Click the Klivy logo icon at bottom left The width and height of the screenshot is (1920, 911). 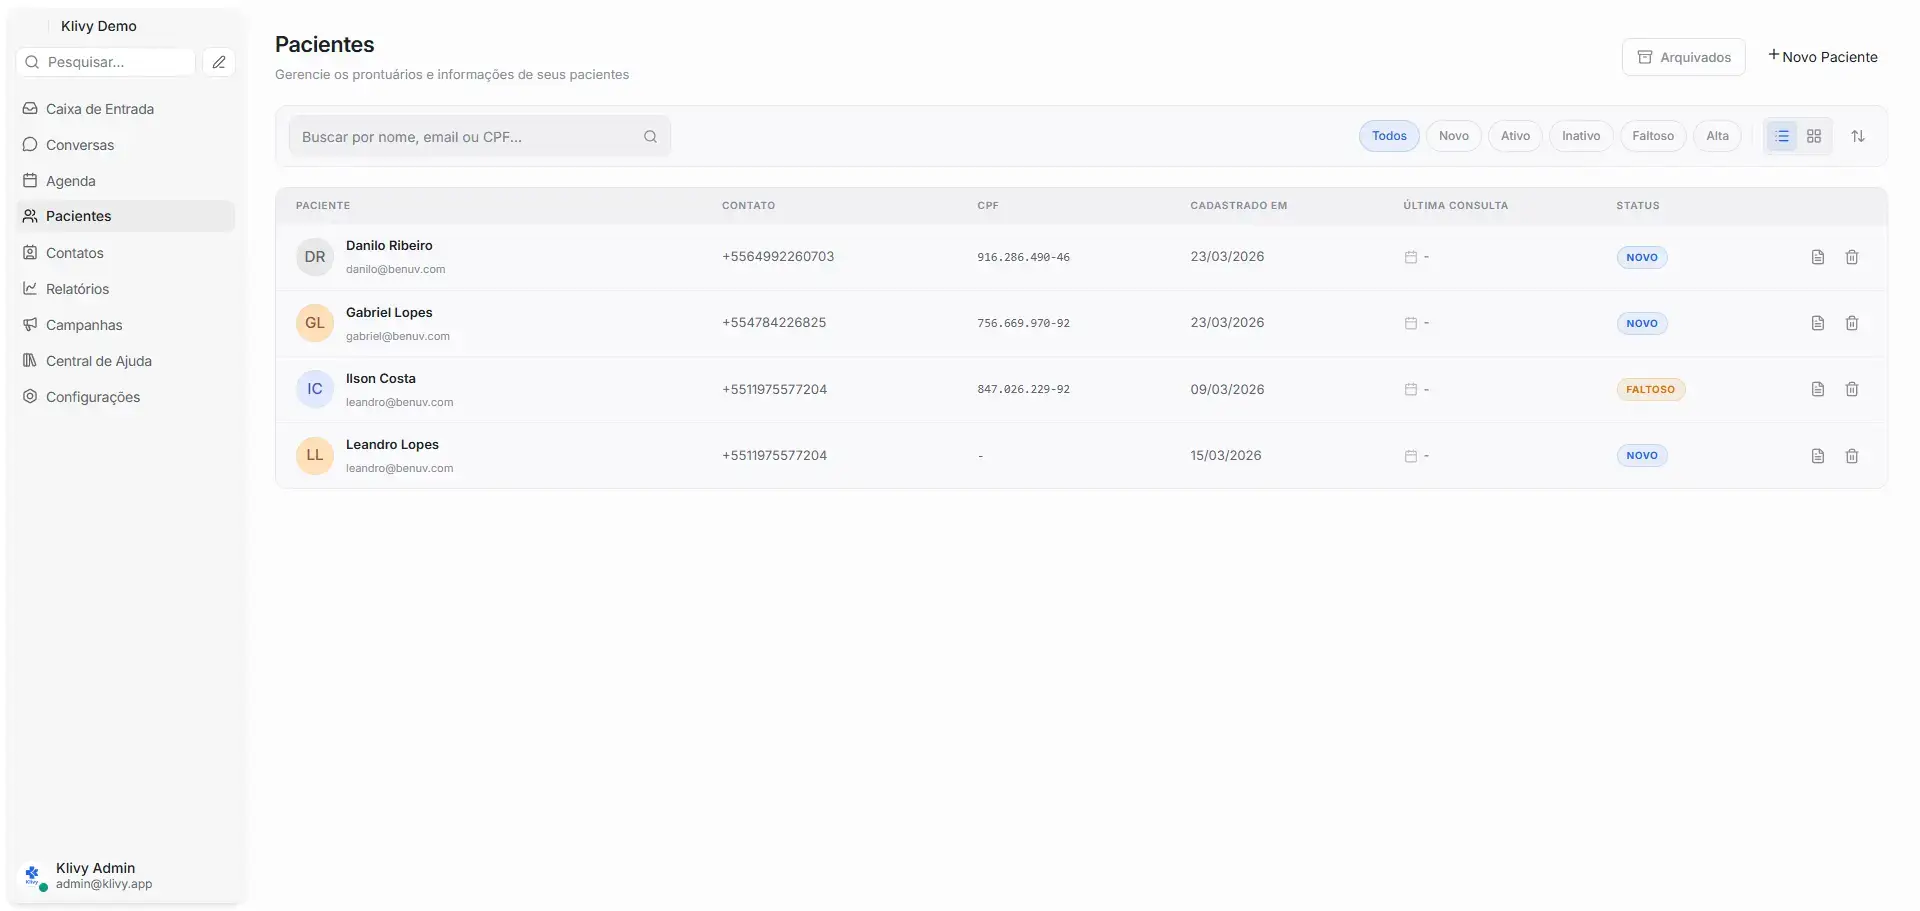[32, 875]
